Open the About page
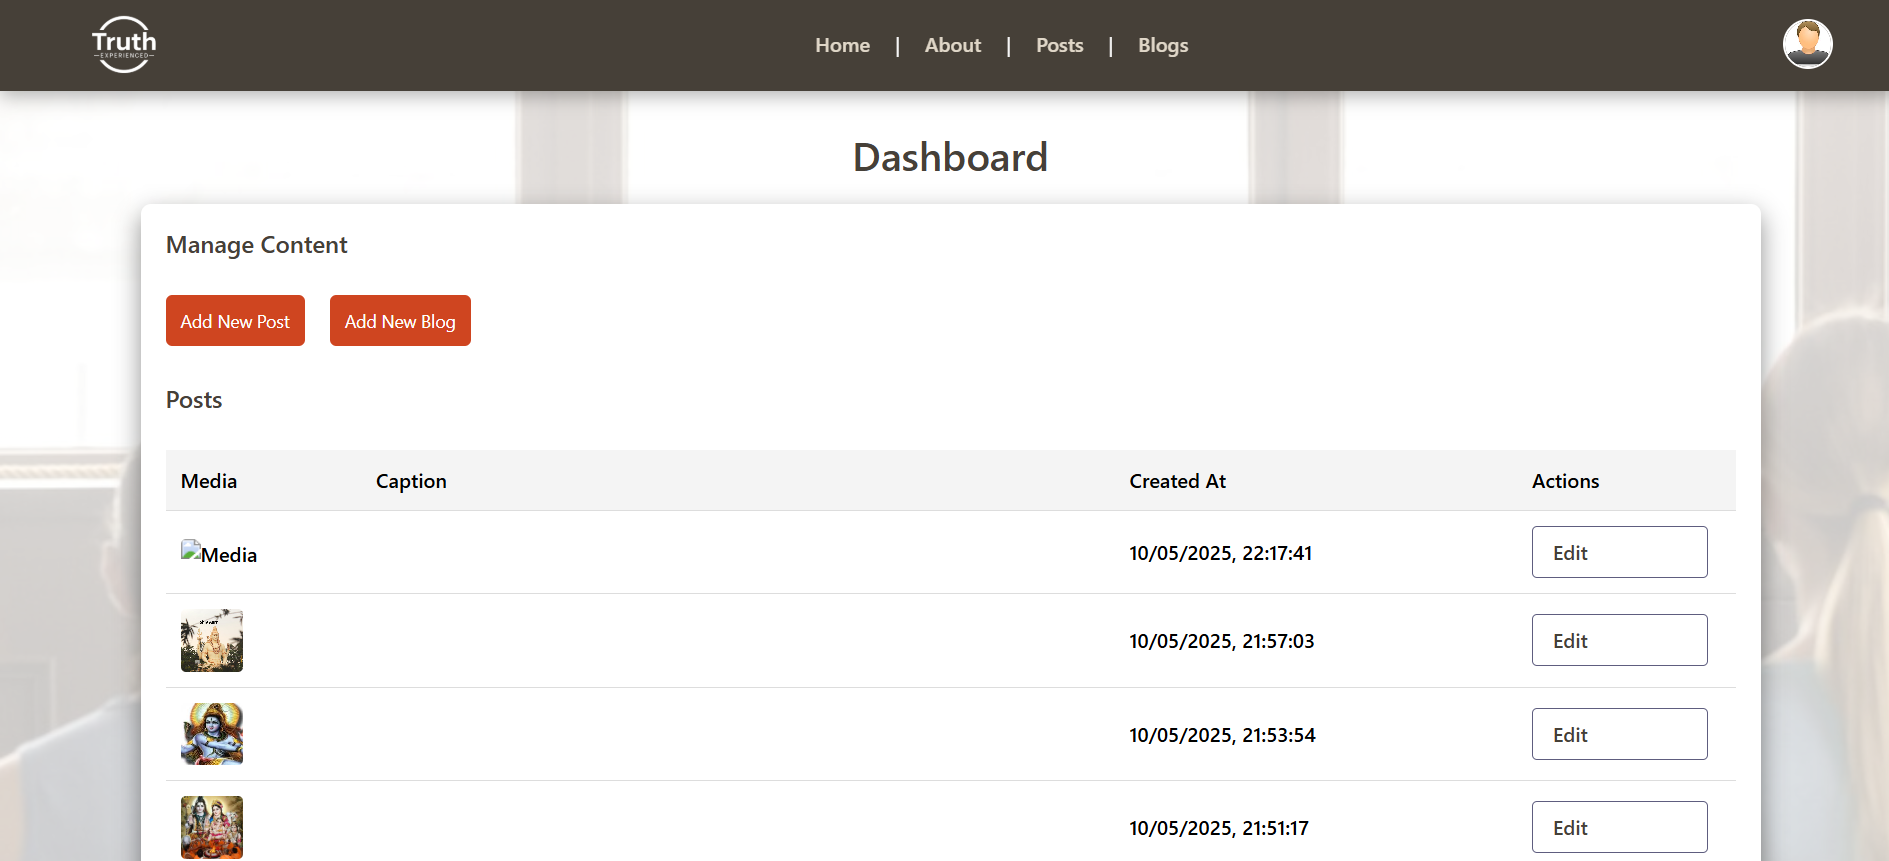This screenshot has width=1889, height=861. [952, 45]
